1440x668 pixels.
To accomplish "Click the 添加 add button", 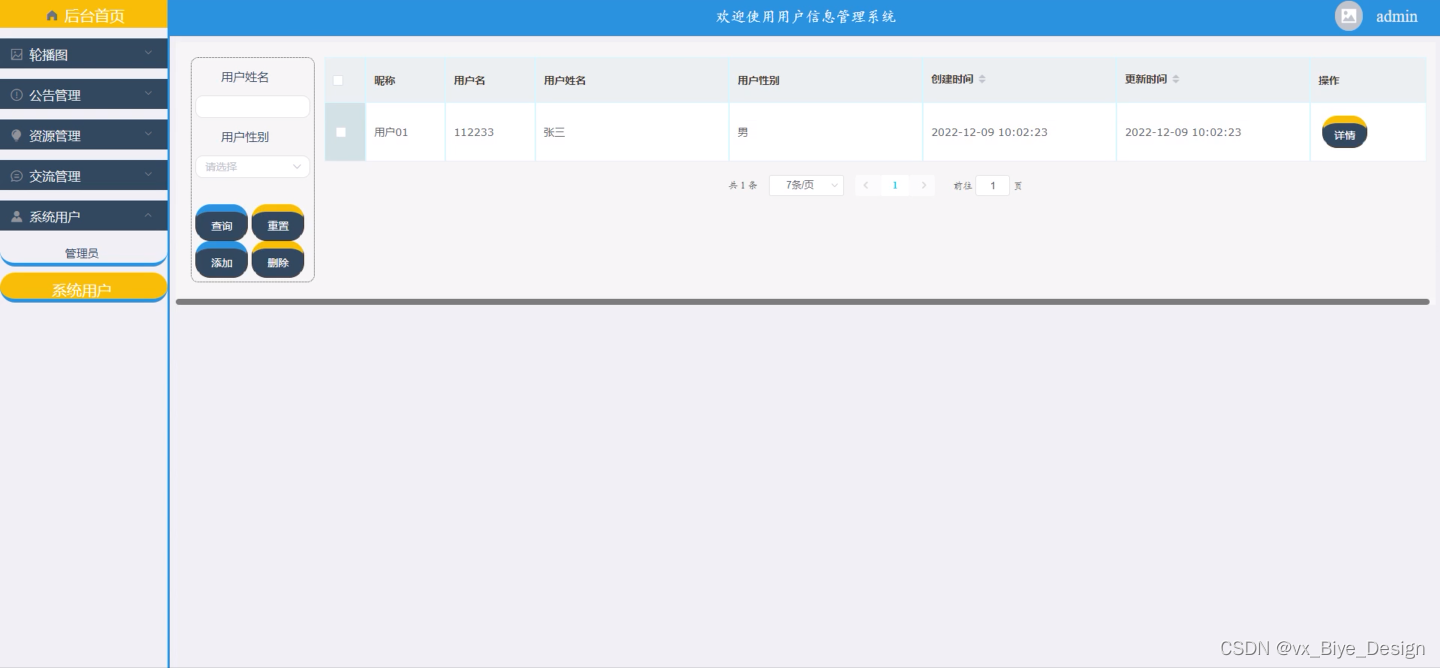I will (x=222, y=260).
